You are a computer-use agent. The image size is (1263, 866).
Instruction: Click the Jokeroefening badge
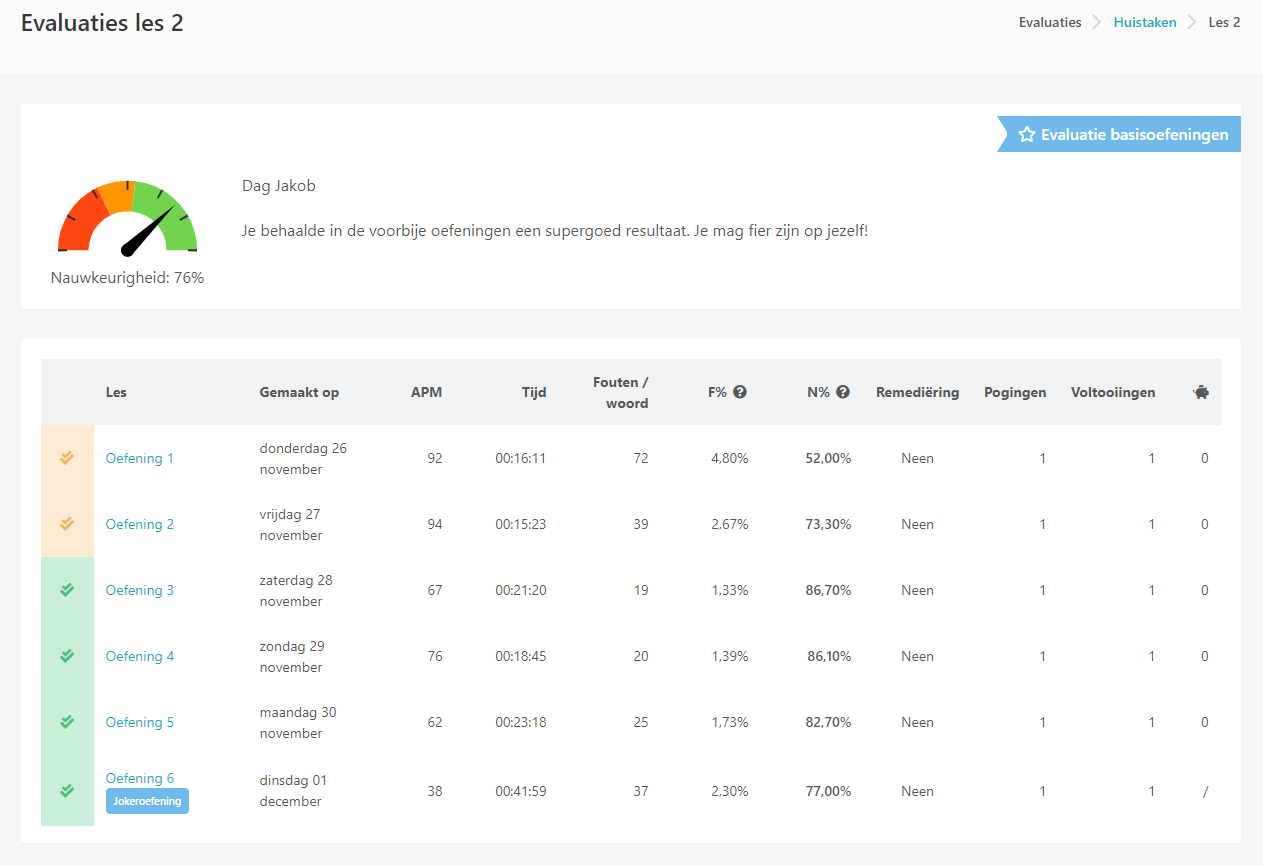click(147, 801)
